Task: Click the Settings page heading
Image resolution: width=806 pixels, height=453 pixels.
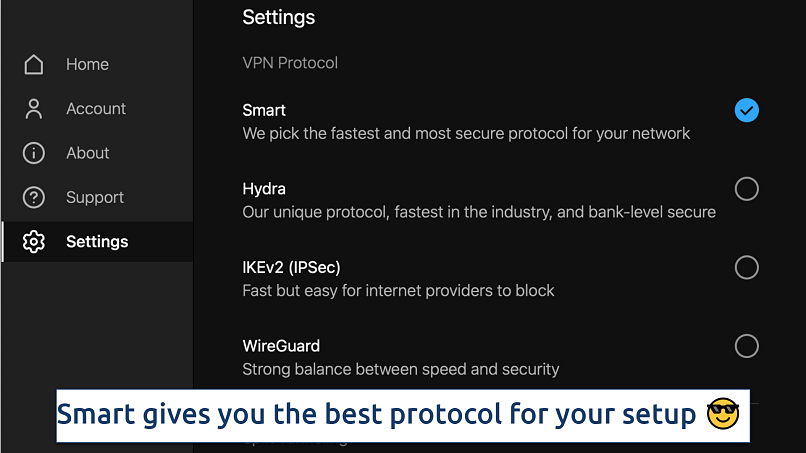Action: pyautogui.click(x=278, y=17)
